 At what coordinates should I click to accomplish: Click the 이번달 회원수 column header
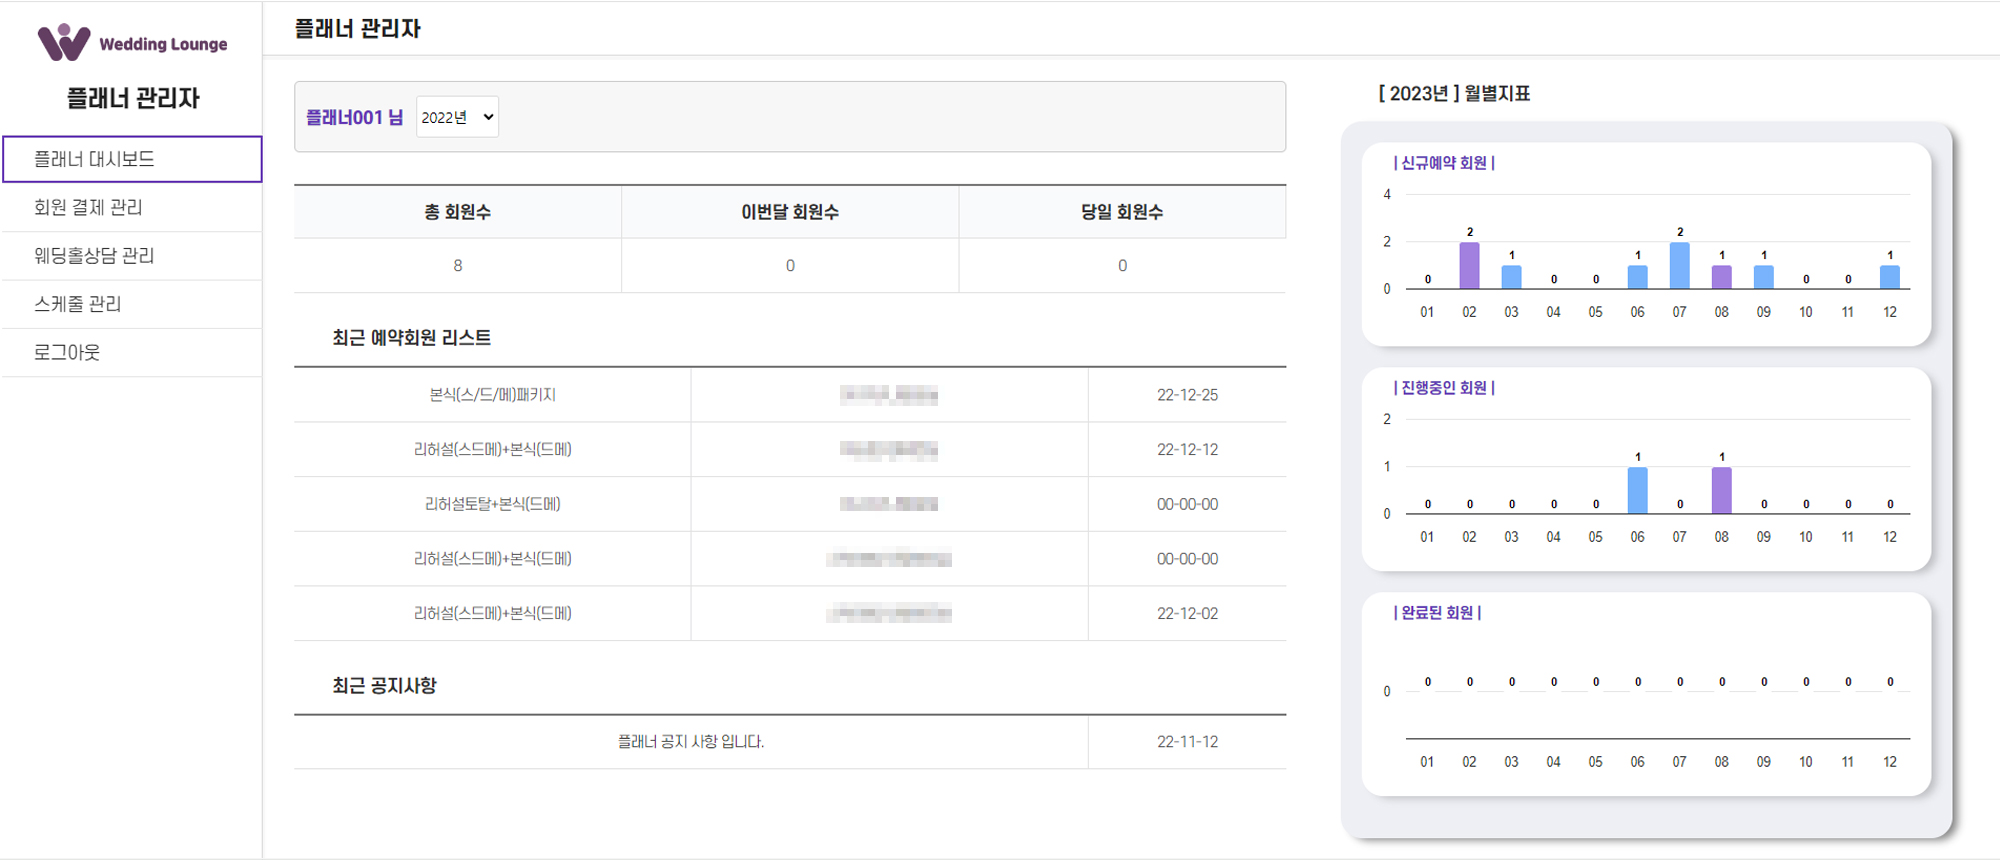point(789,212)
